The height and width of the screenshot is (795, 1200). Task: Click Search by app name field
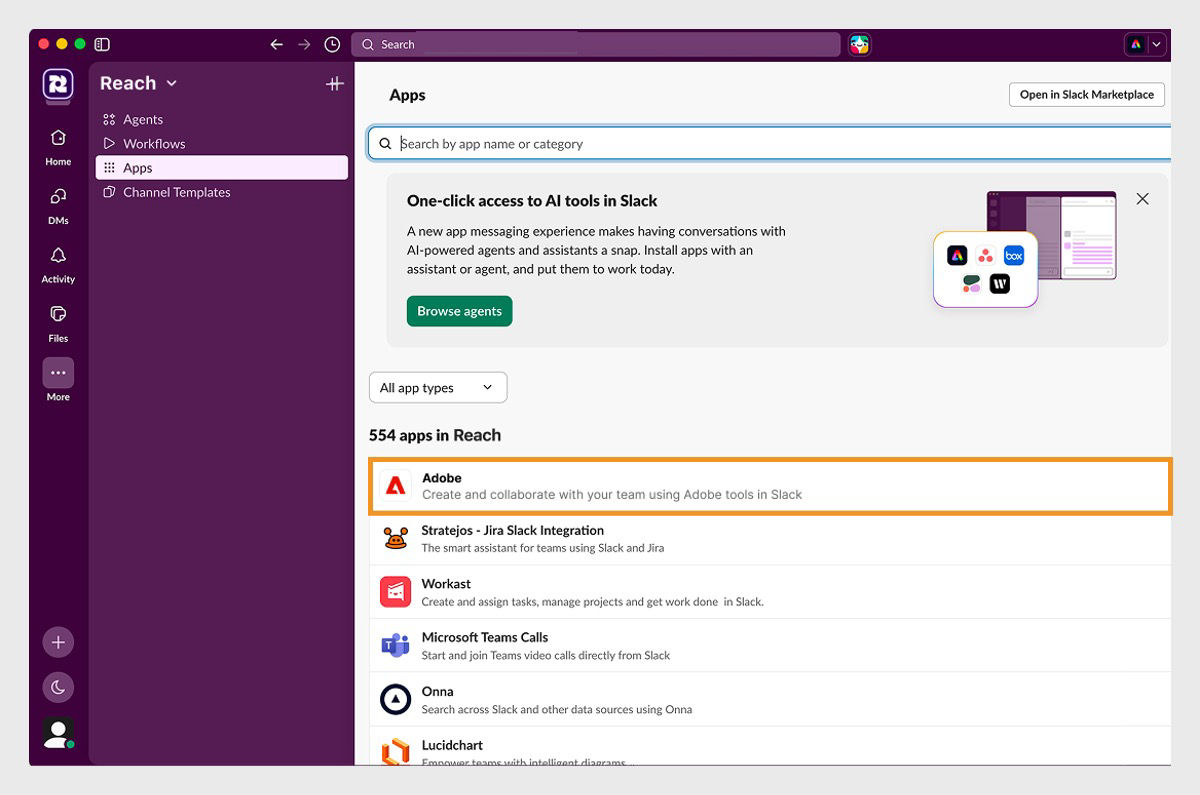(x=769, y=143)
